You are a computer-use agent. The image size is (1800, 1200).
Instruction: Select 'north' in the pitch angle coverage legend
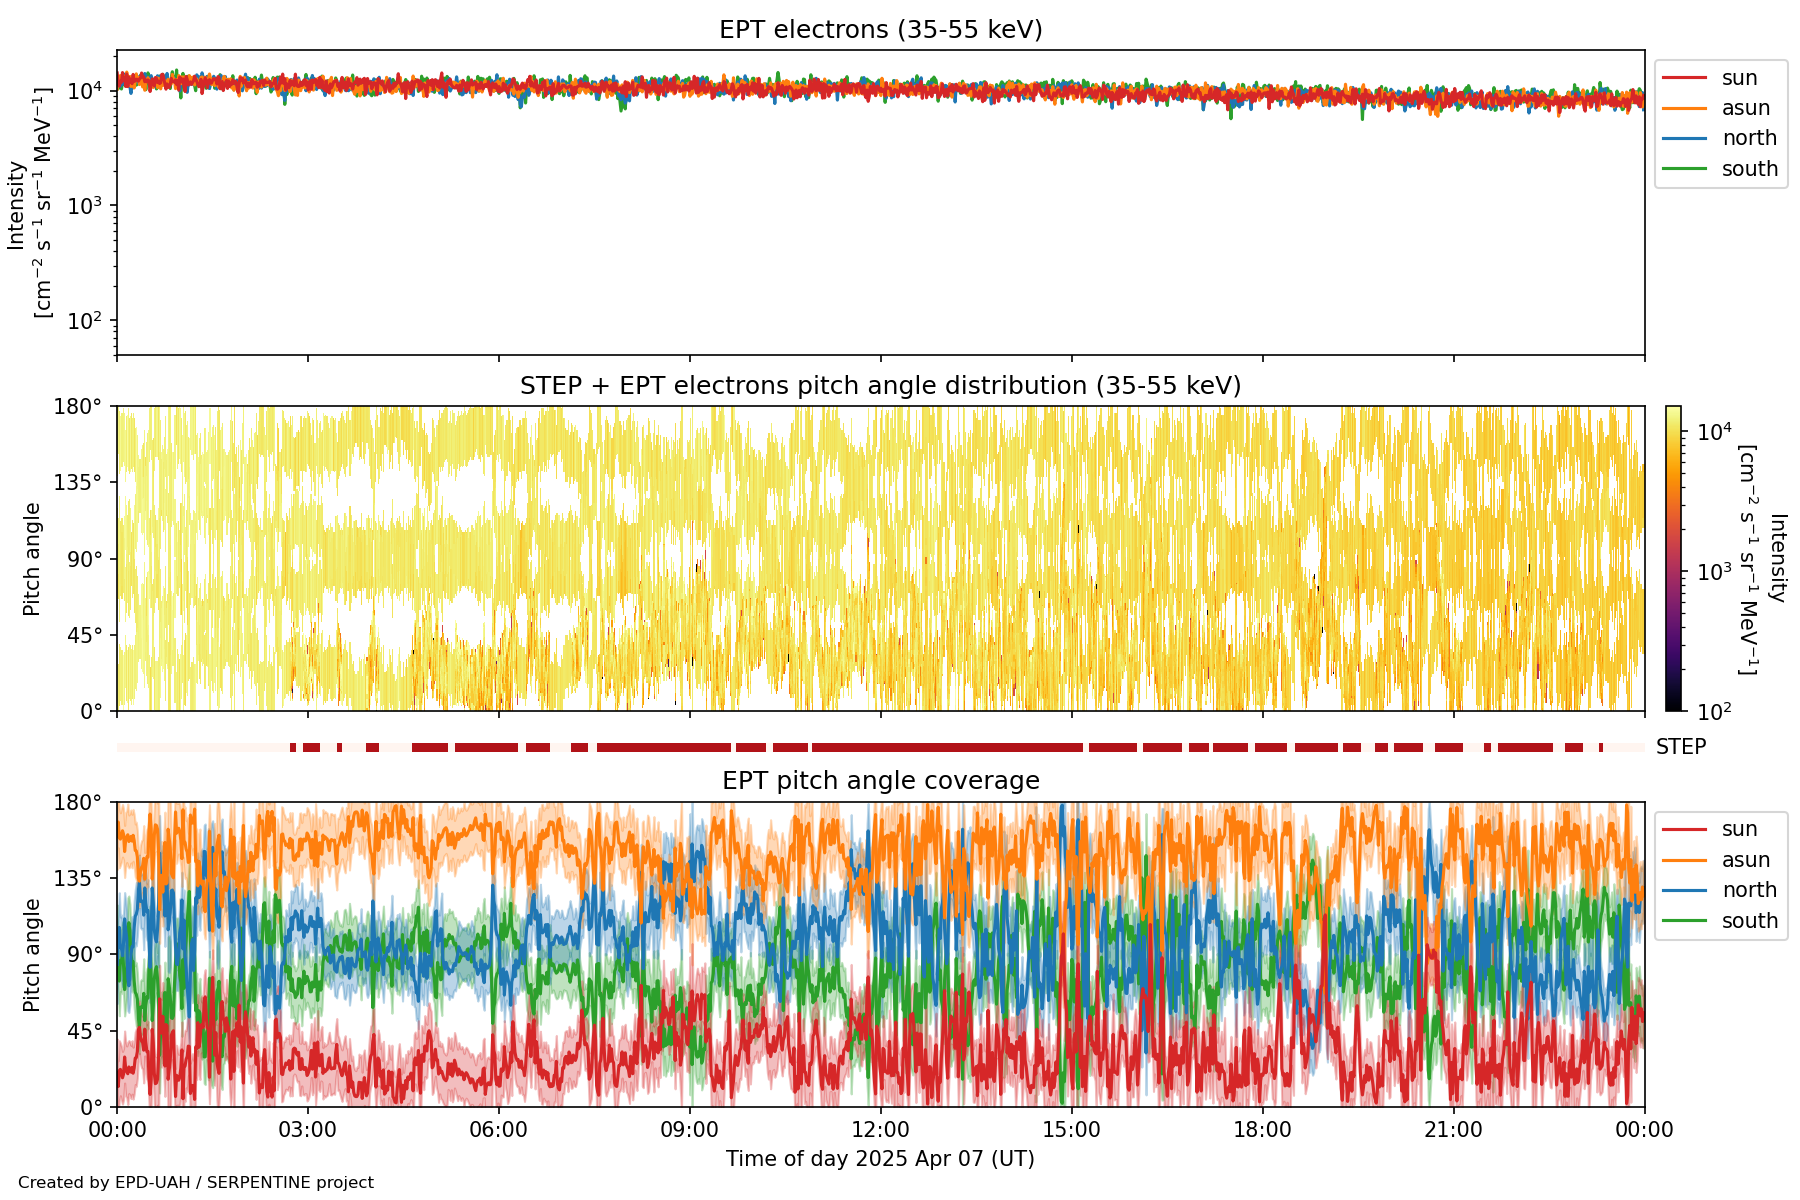[x=1748, y=890]
